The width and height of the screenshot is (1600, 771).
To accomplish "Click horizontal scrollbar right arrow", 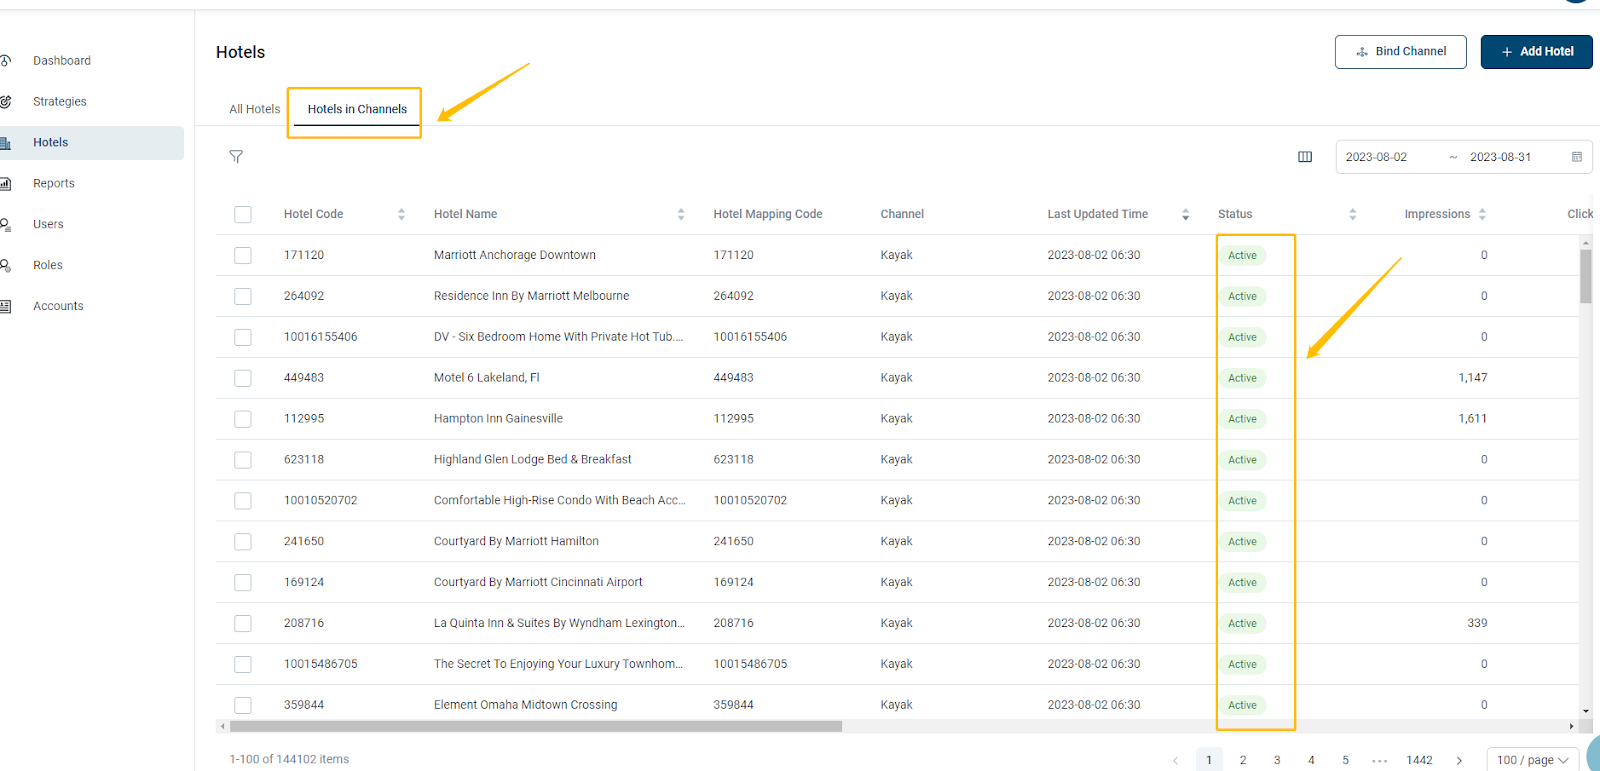I will click(x=1571, y=727).
